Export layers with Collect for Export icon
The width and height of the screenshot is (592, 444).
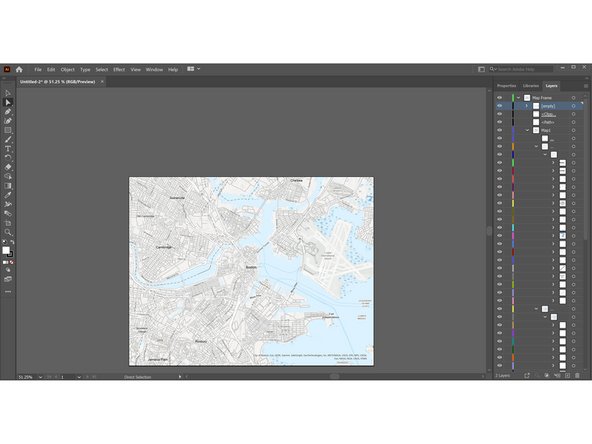[527, 376]
